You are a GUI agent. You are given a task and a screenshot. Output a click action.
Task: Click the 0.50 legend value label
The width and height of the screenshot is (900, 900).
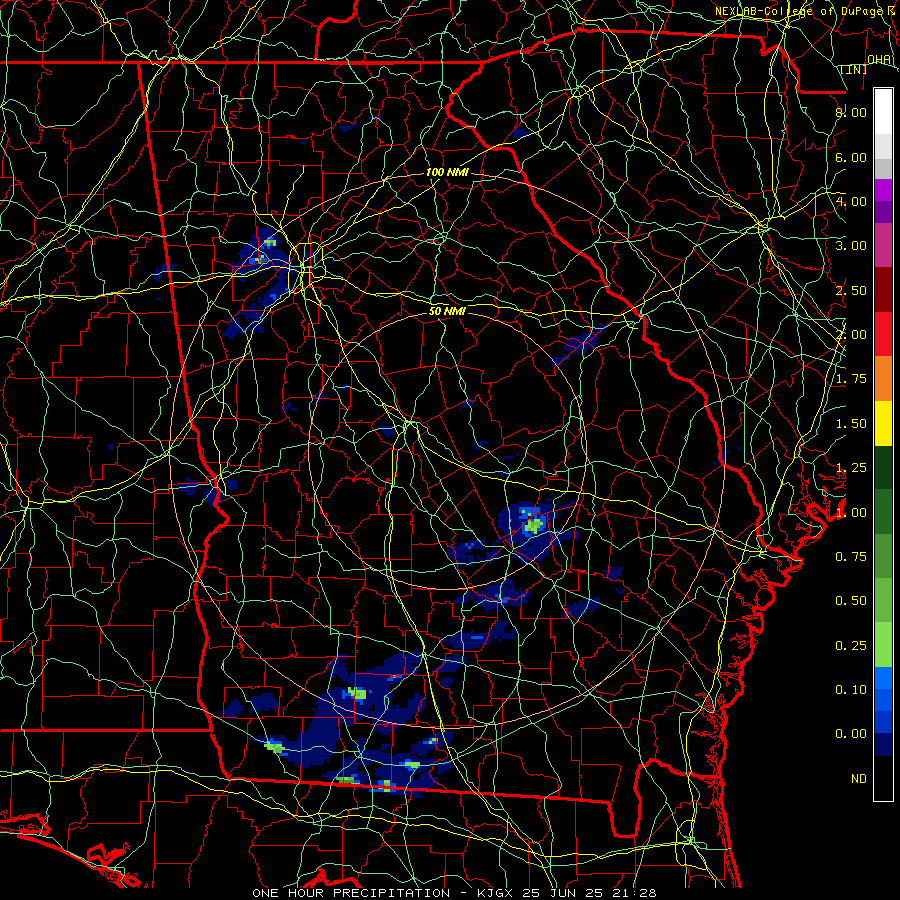[x=851, y=601]
